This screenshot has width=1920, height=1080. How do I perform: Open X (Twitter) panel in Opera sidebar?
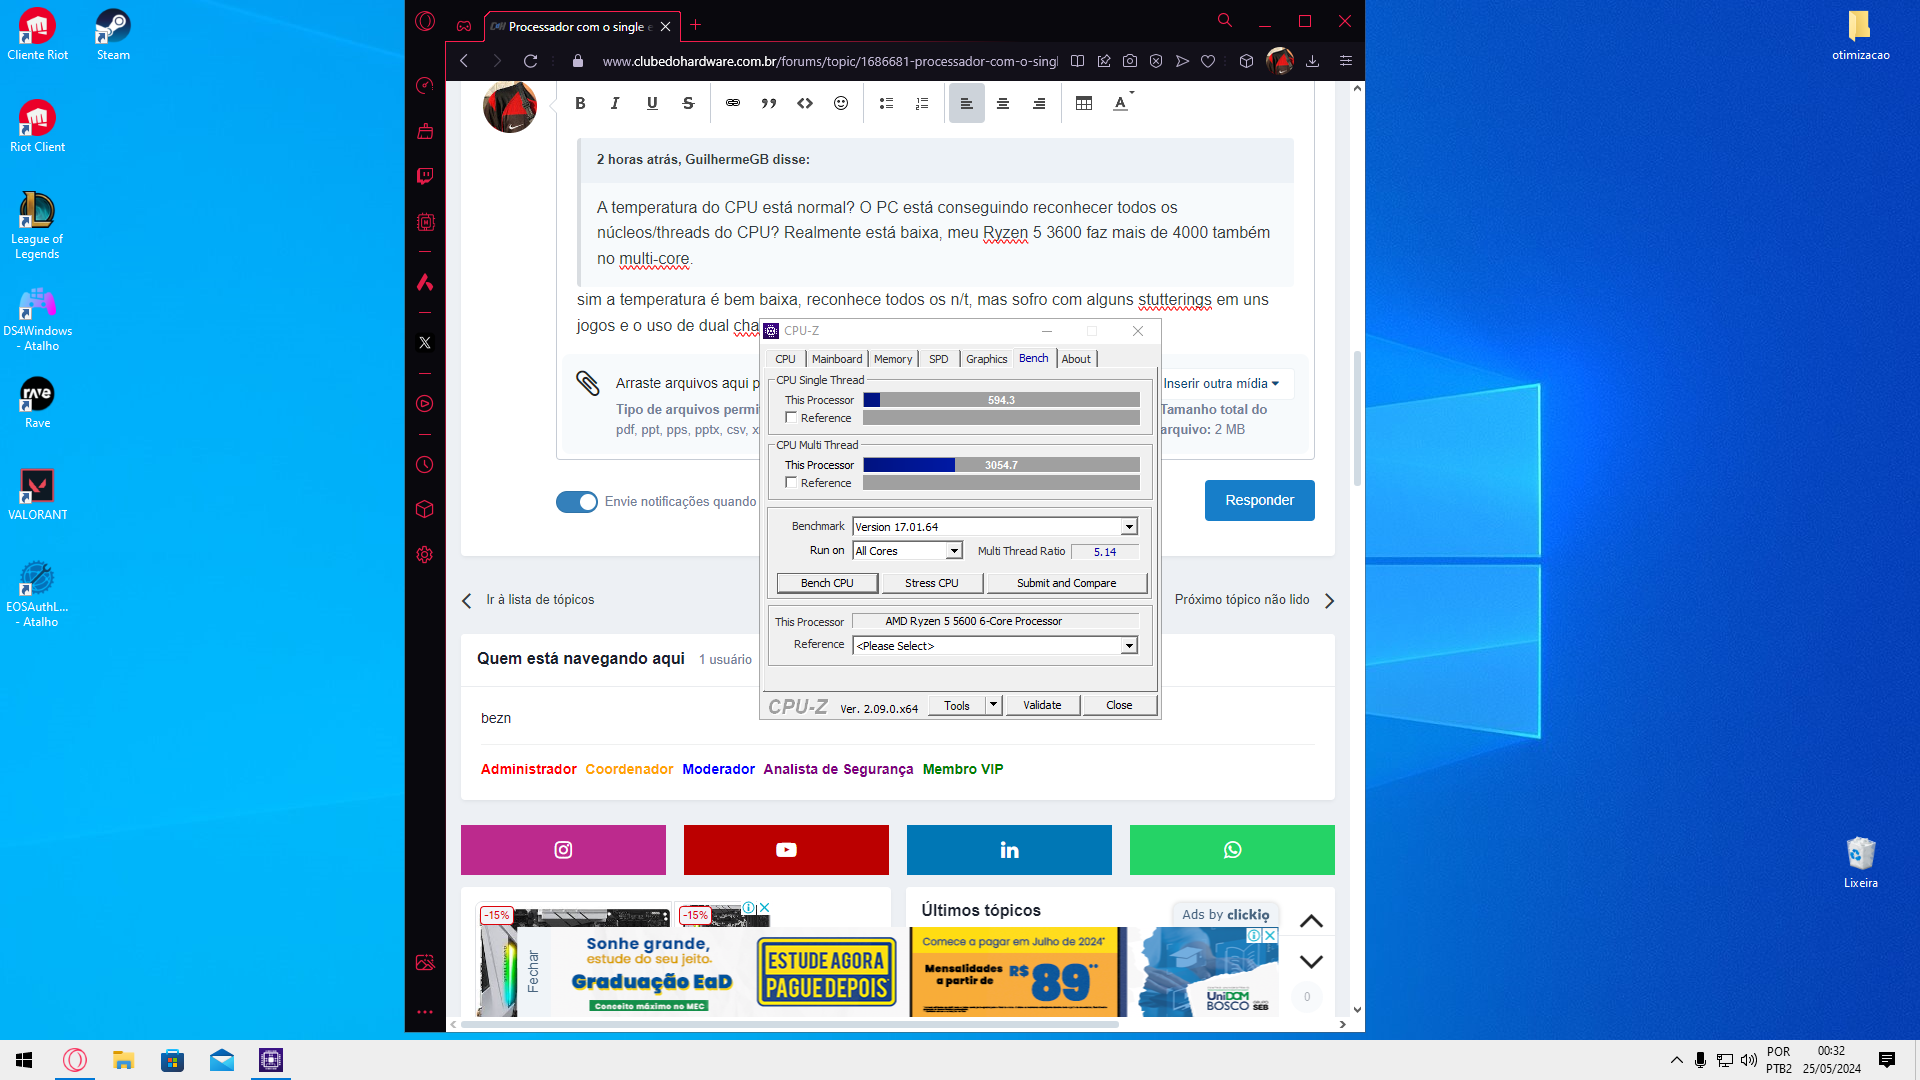pyautogui.click(x=425, y=343)
